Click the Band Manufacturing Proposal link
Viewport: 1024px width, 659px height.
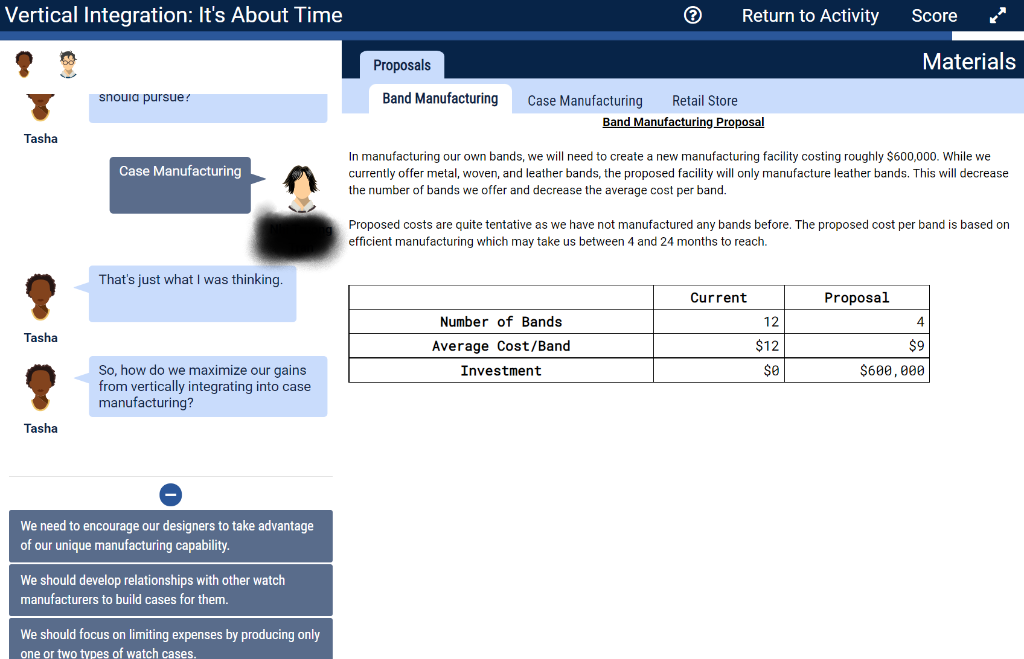click(x=683, y=121)
